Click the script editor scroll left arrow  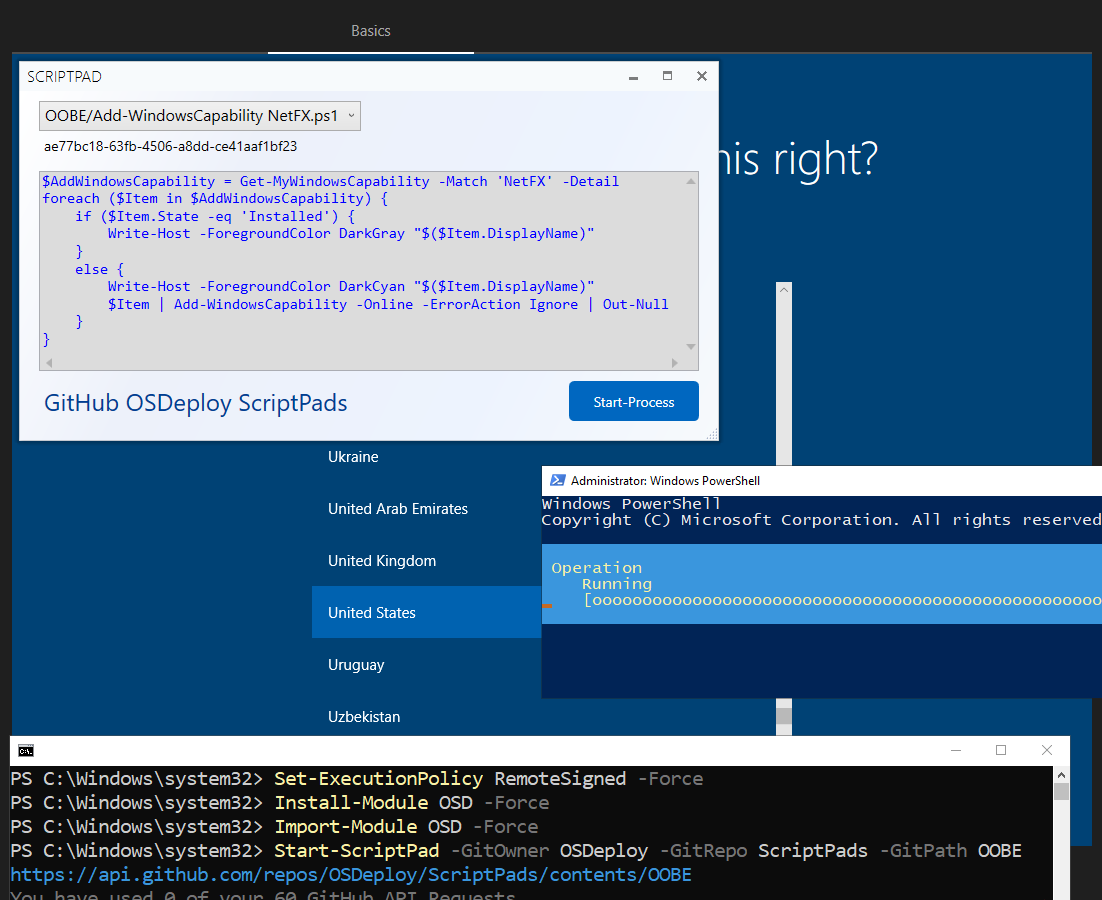click(48, 363)
